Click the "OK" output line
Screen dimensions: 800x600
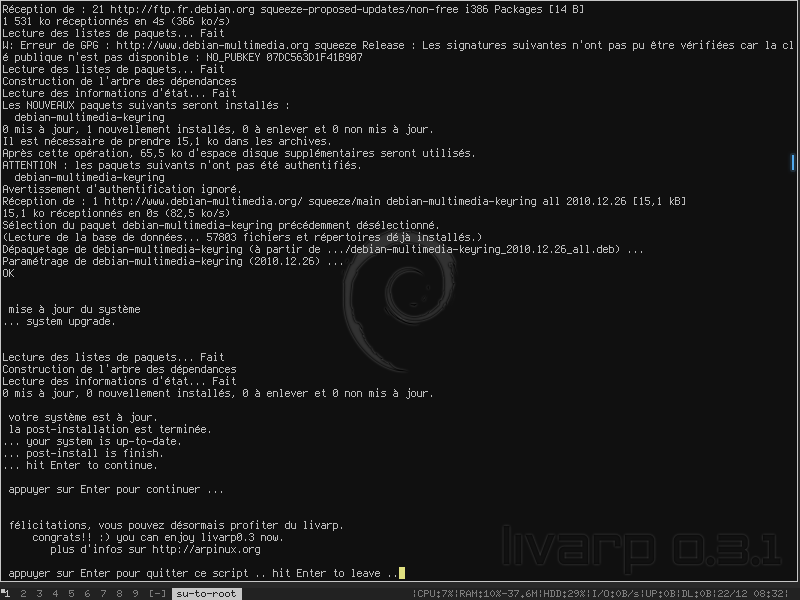click(8, 273)
